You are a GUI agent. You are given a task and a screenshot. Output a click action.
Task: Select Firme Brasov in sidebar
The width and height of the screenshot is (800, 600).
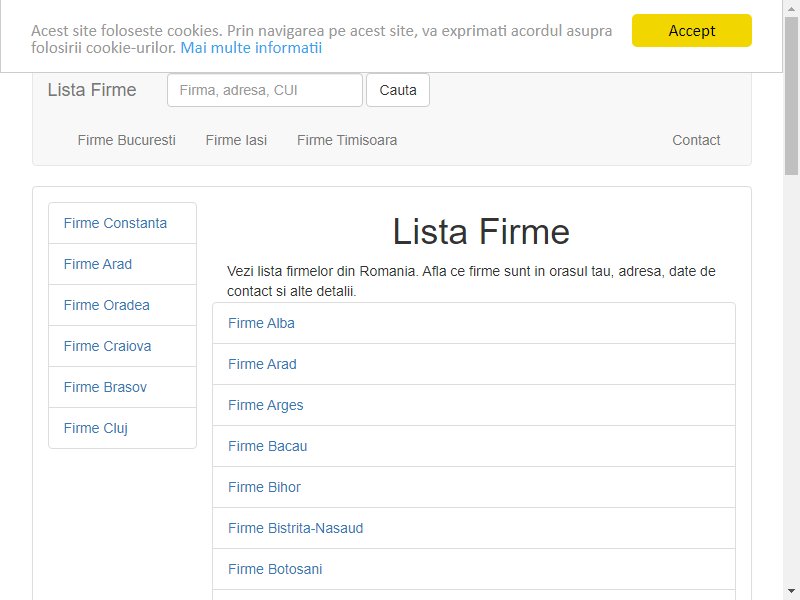122,387
